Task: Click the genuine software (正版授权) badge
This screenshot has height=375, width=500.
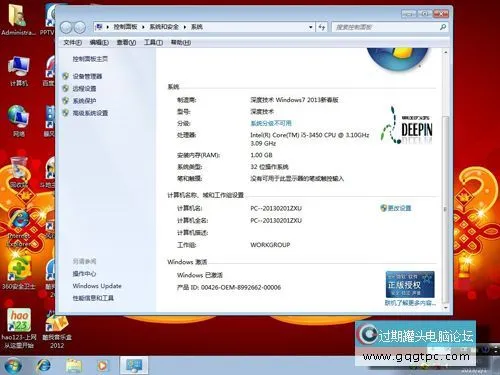Action: [410, 285]
